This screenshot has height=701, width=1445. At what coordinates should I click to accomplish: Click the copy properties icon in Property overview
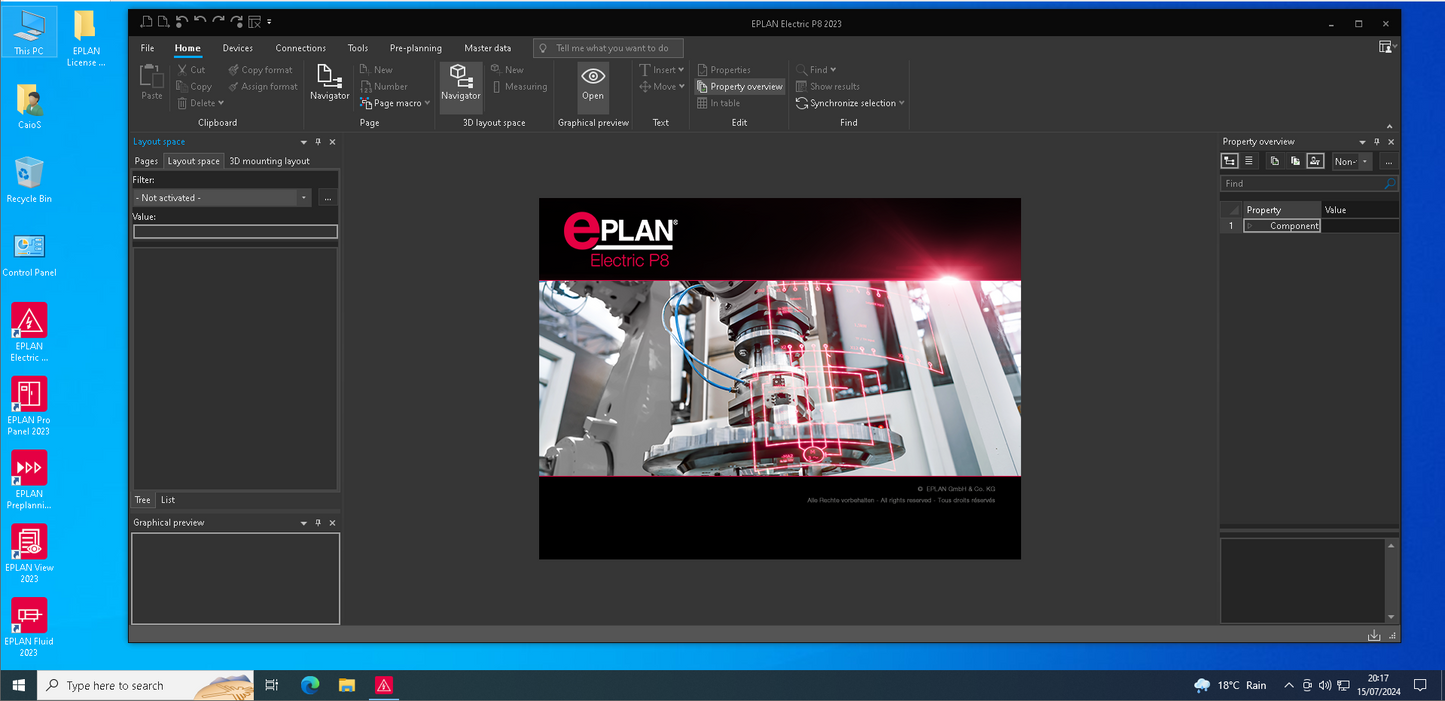[1275, 161]
